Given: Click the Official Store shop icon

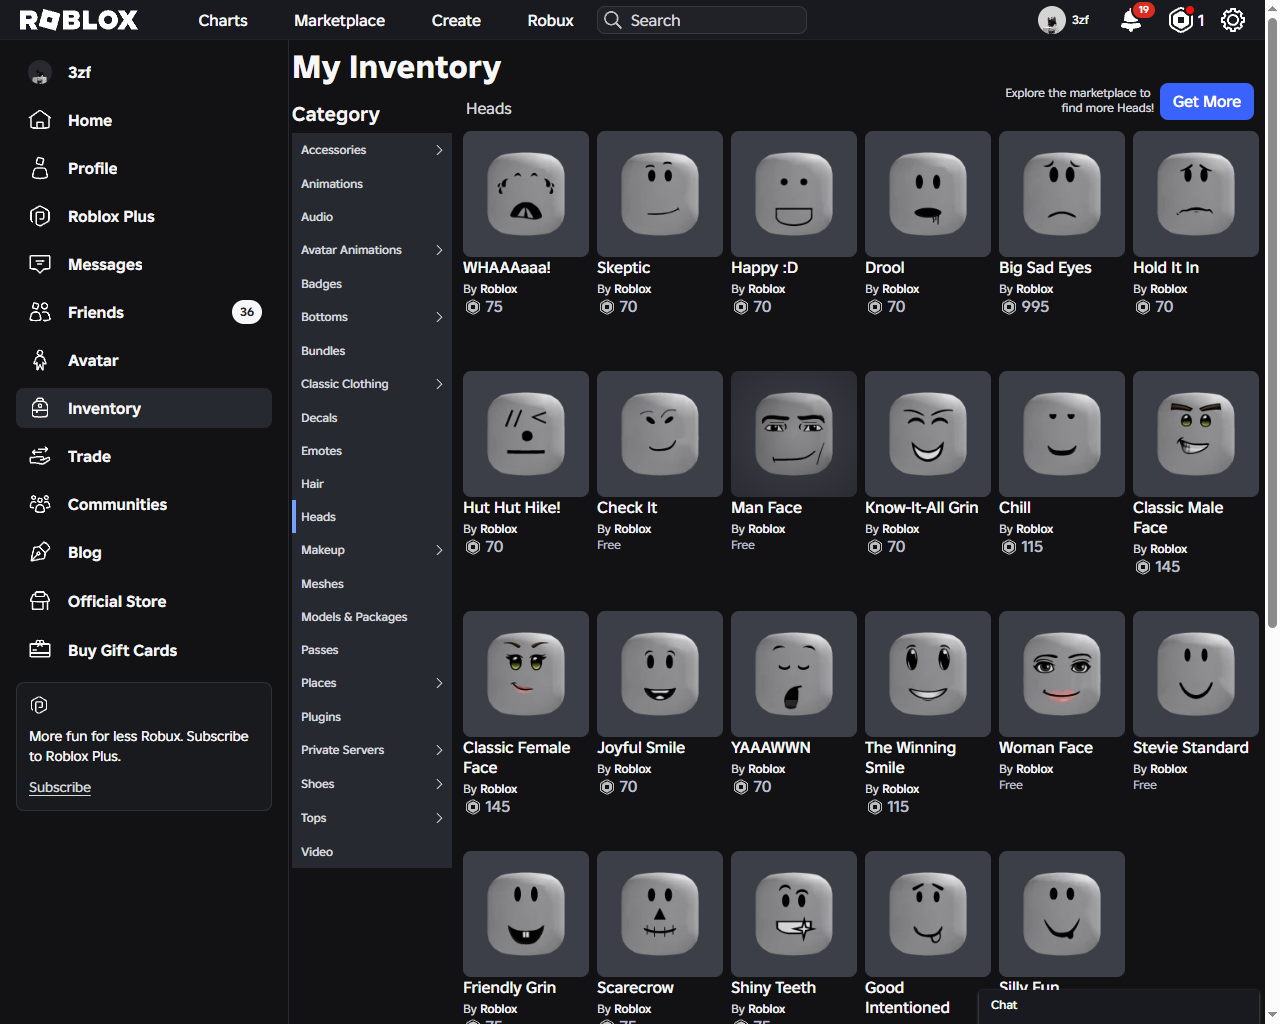Looking at the screenshot, I should (x=40, y=601).
